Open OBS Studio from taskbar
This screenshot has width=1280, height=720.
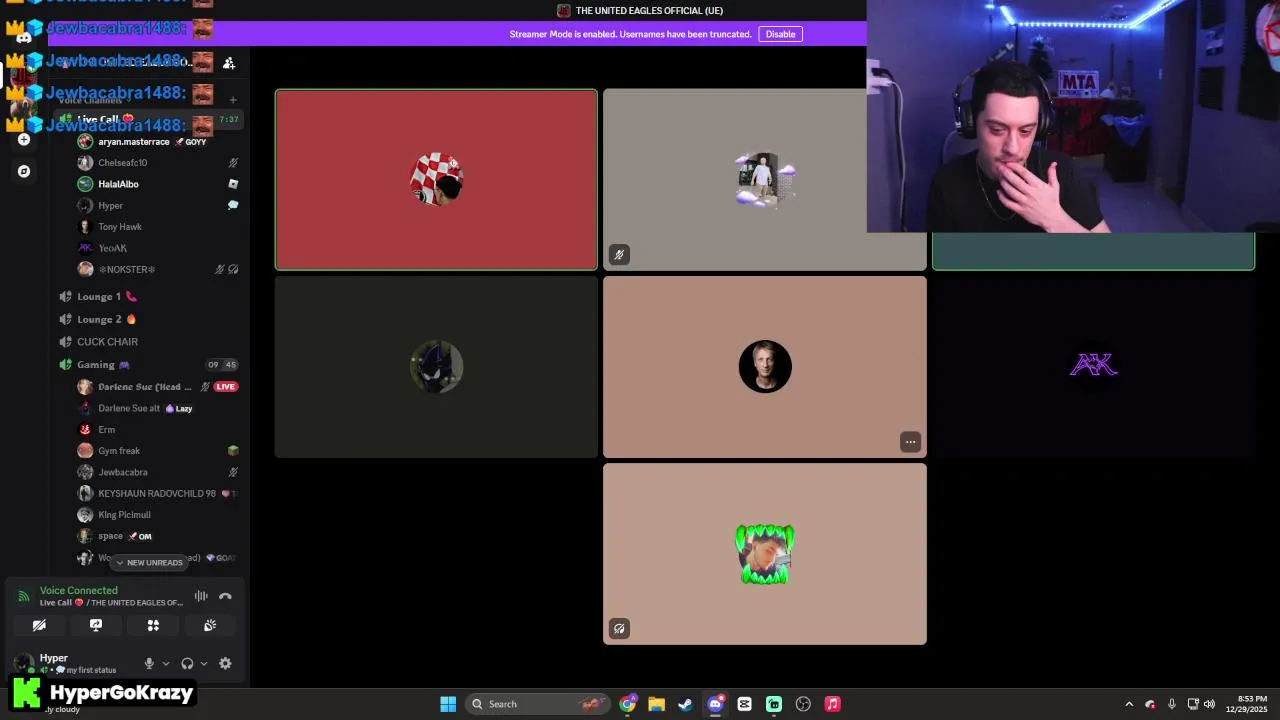click(x=803, y=704)
